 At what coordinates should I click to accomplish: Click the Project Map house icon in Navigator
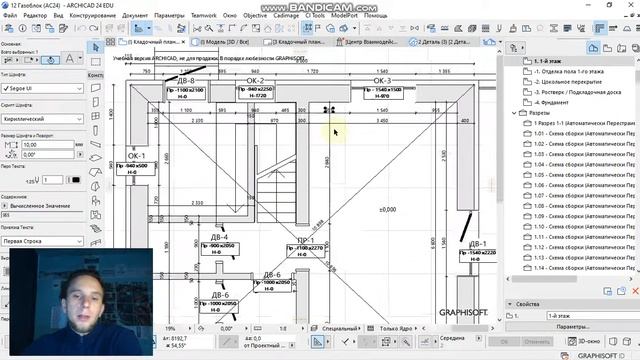click(593, 48)
